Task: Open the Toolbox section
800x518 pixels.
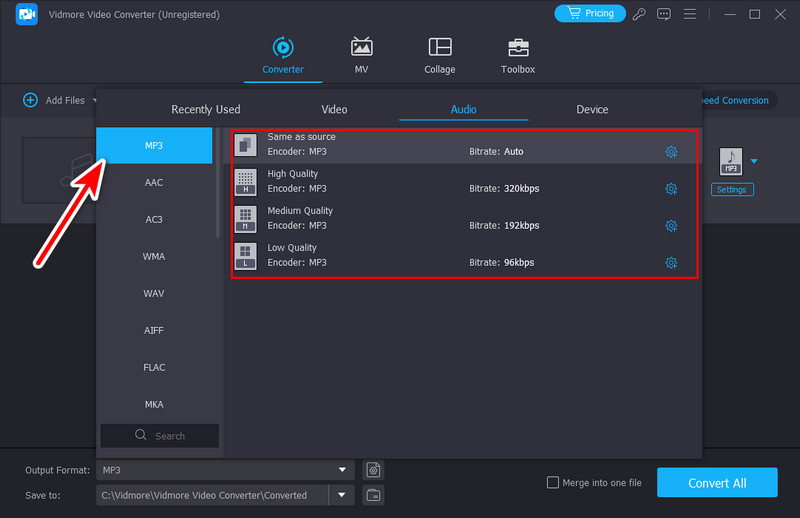Action: (x=517, y=56)
